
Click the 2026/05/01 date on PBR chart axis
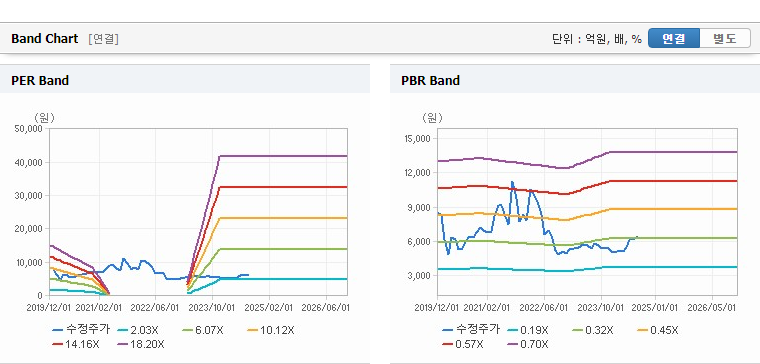[x=712, y=307]
